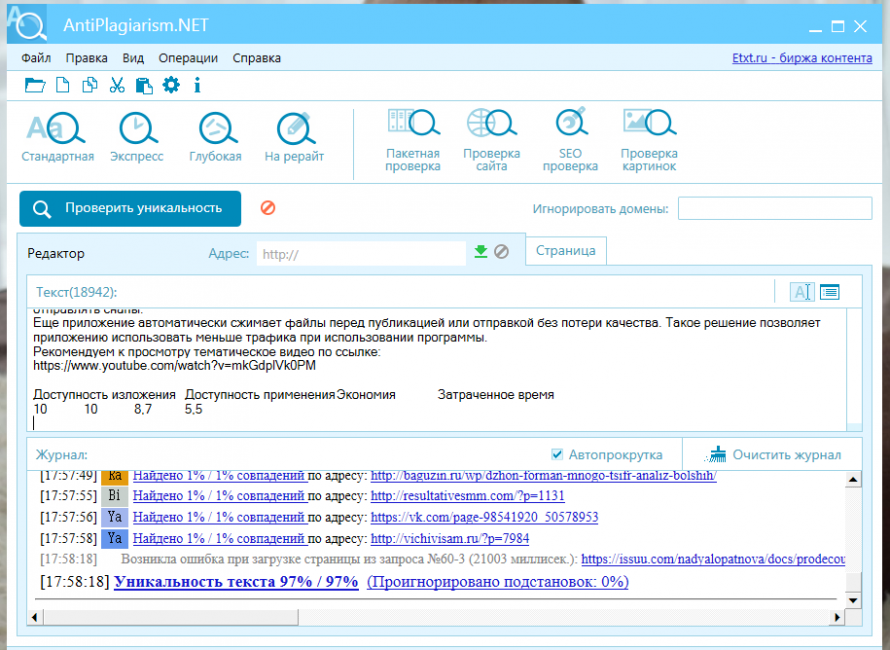890x650 pixels.
Task: Click the Проверить уникальность button
Action: (130, 208)
